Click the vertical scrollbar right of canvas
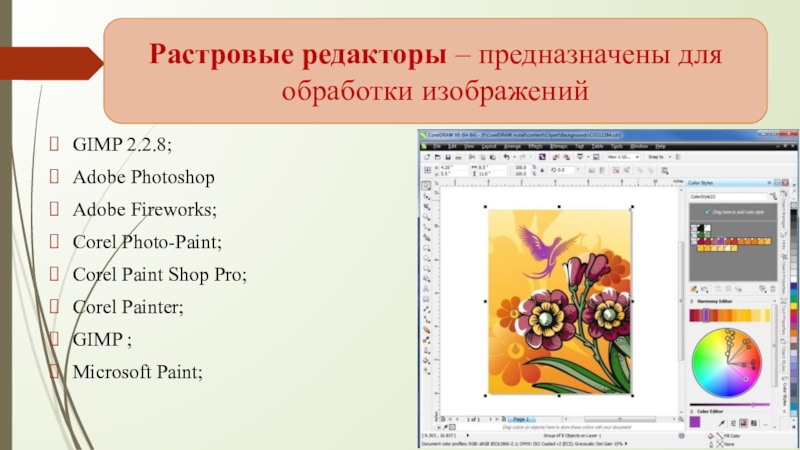Screen dimensions: 800x450 pyautogui.click(x=681, y=301)
